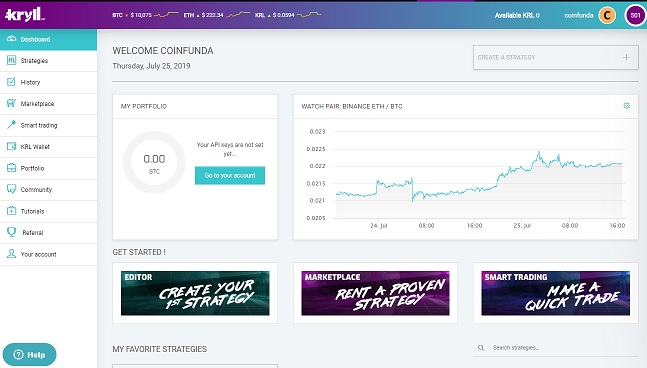
Task: Go to Strategies in the sidebar
Action: pyautogui.click(x=48, y=61)
